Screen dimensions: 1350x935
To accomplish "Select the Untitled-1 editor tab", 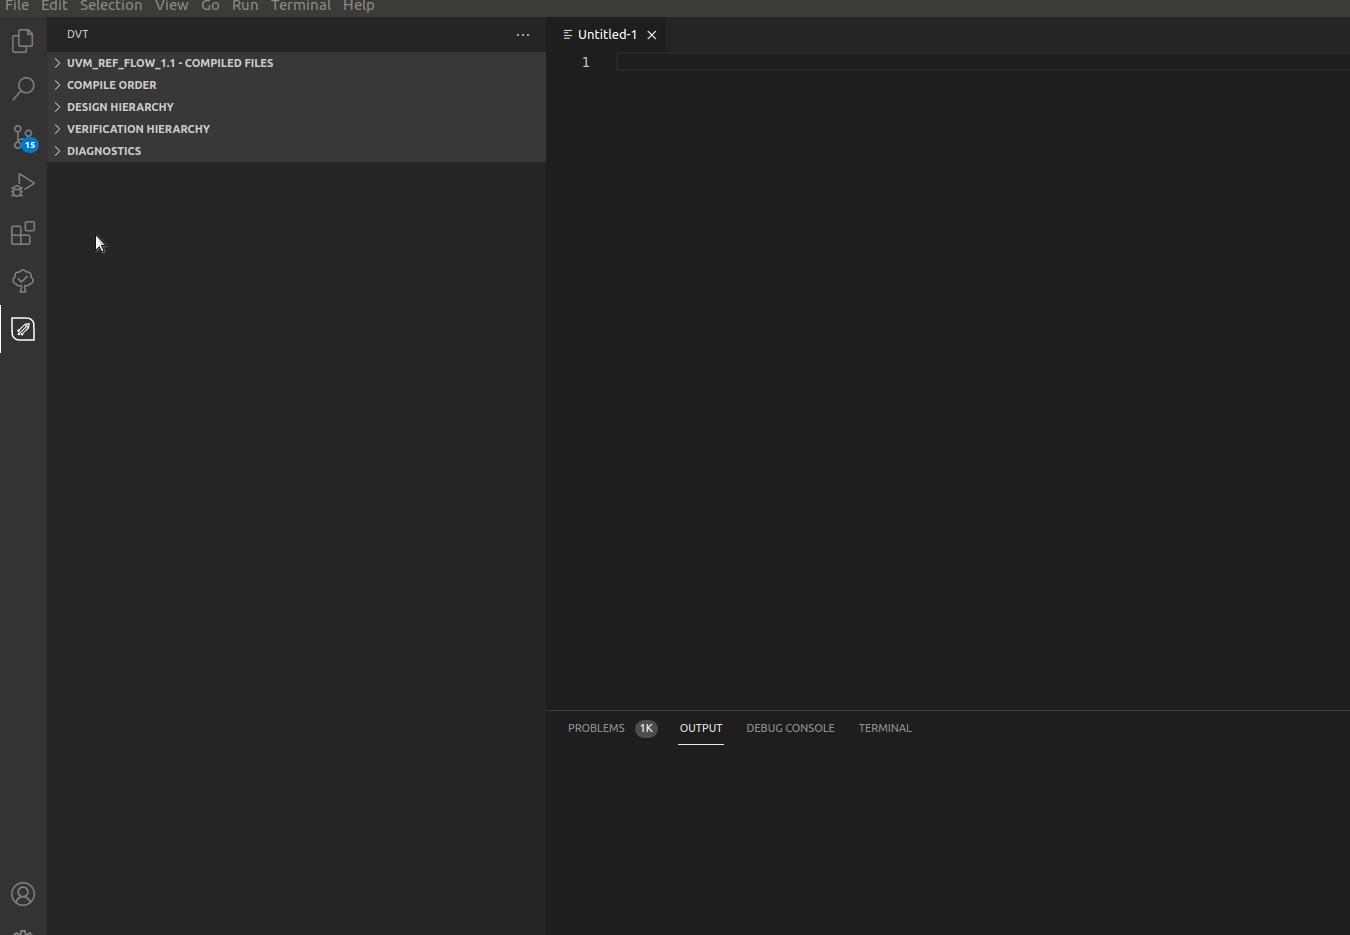I will pos(605,34).
